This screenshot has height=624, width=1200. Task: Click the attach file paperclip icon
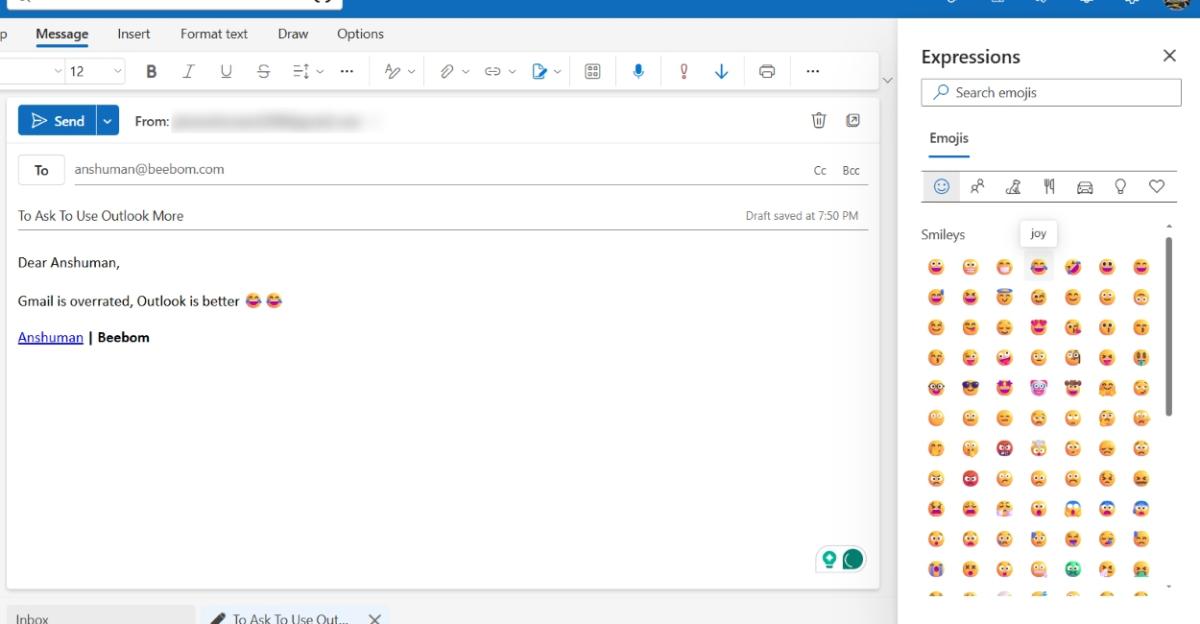(x=447, y=71)
